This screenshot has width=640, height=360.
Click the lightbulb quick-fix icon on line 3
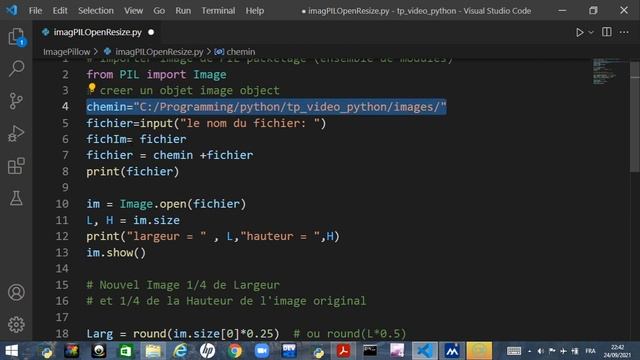(91, 88)
